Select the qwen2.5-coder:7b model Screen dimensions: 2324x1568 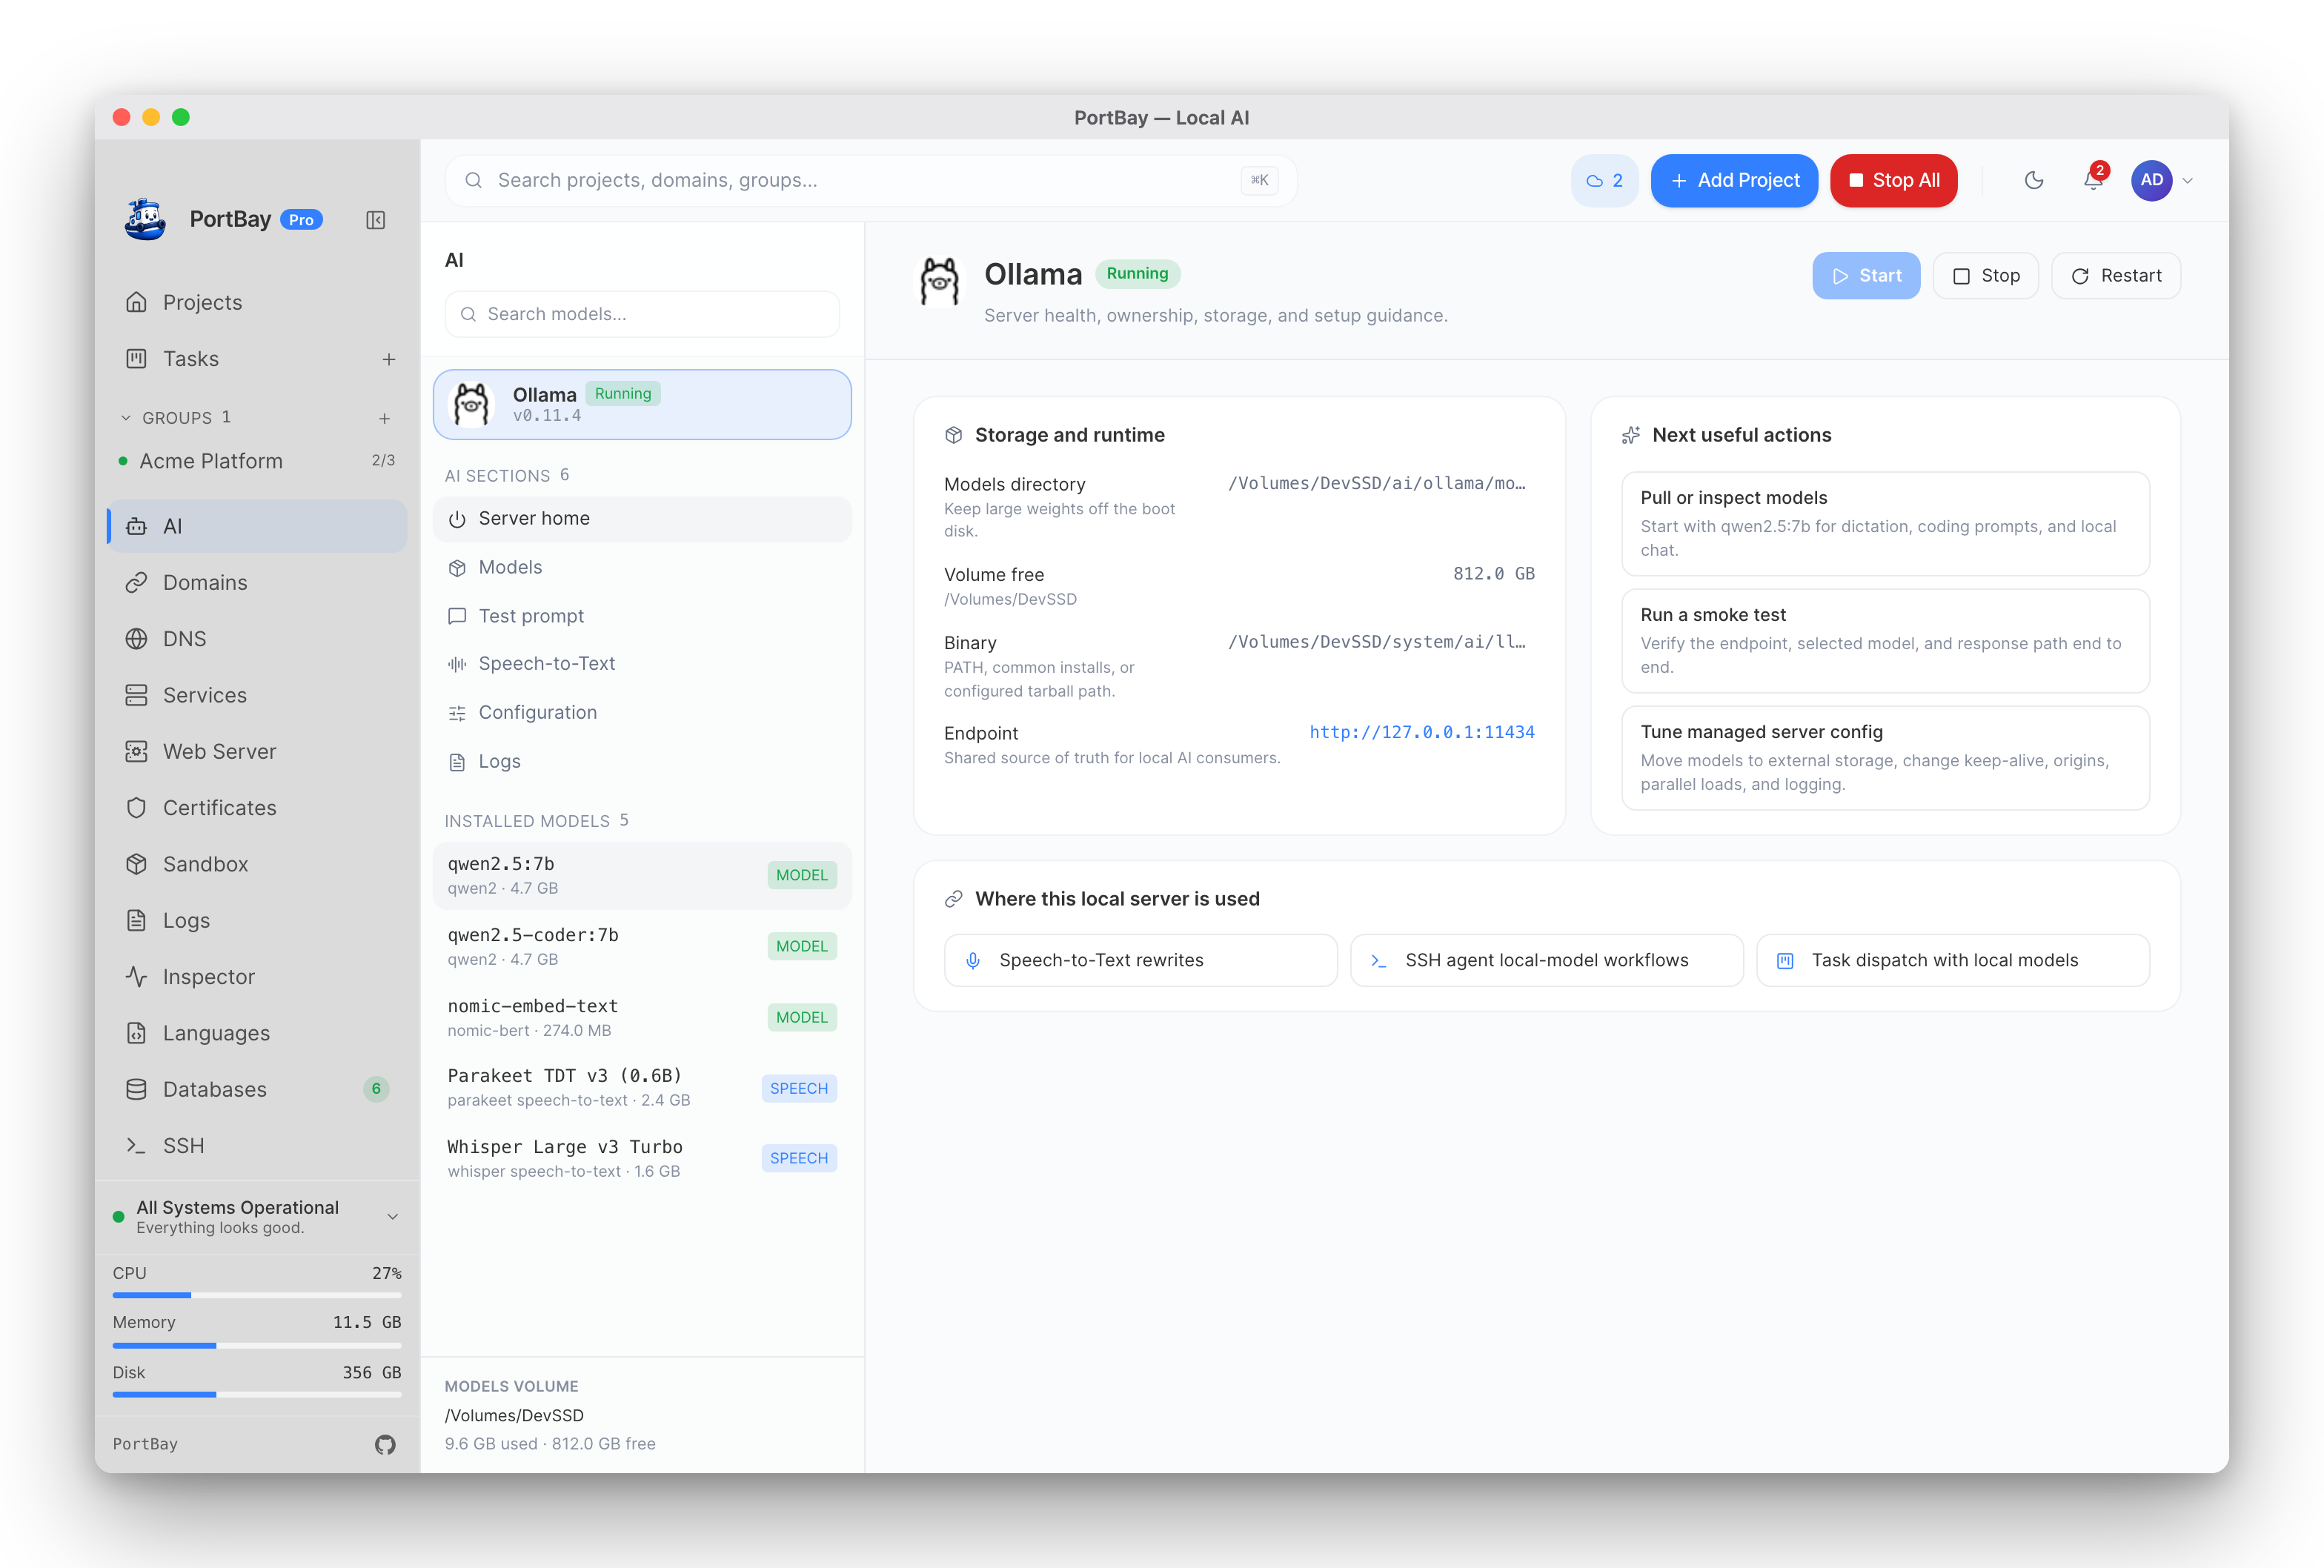(642, 946)
